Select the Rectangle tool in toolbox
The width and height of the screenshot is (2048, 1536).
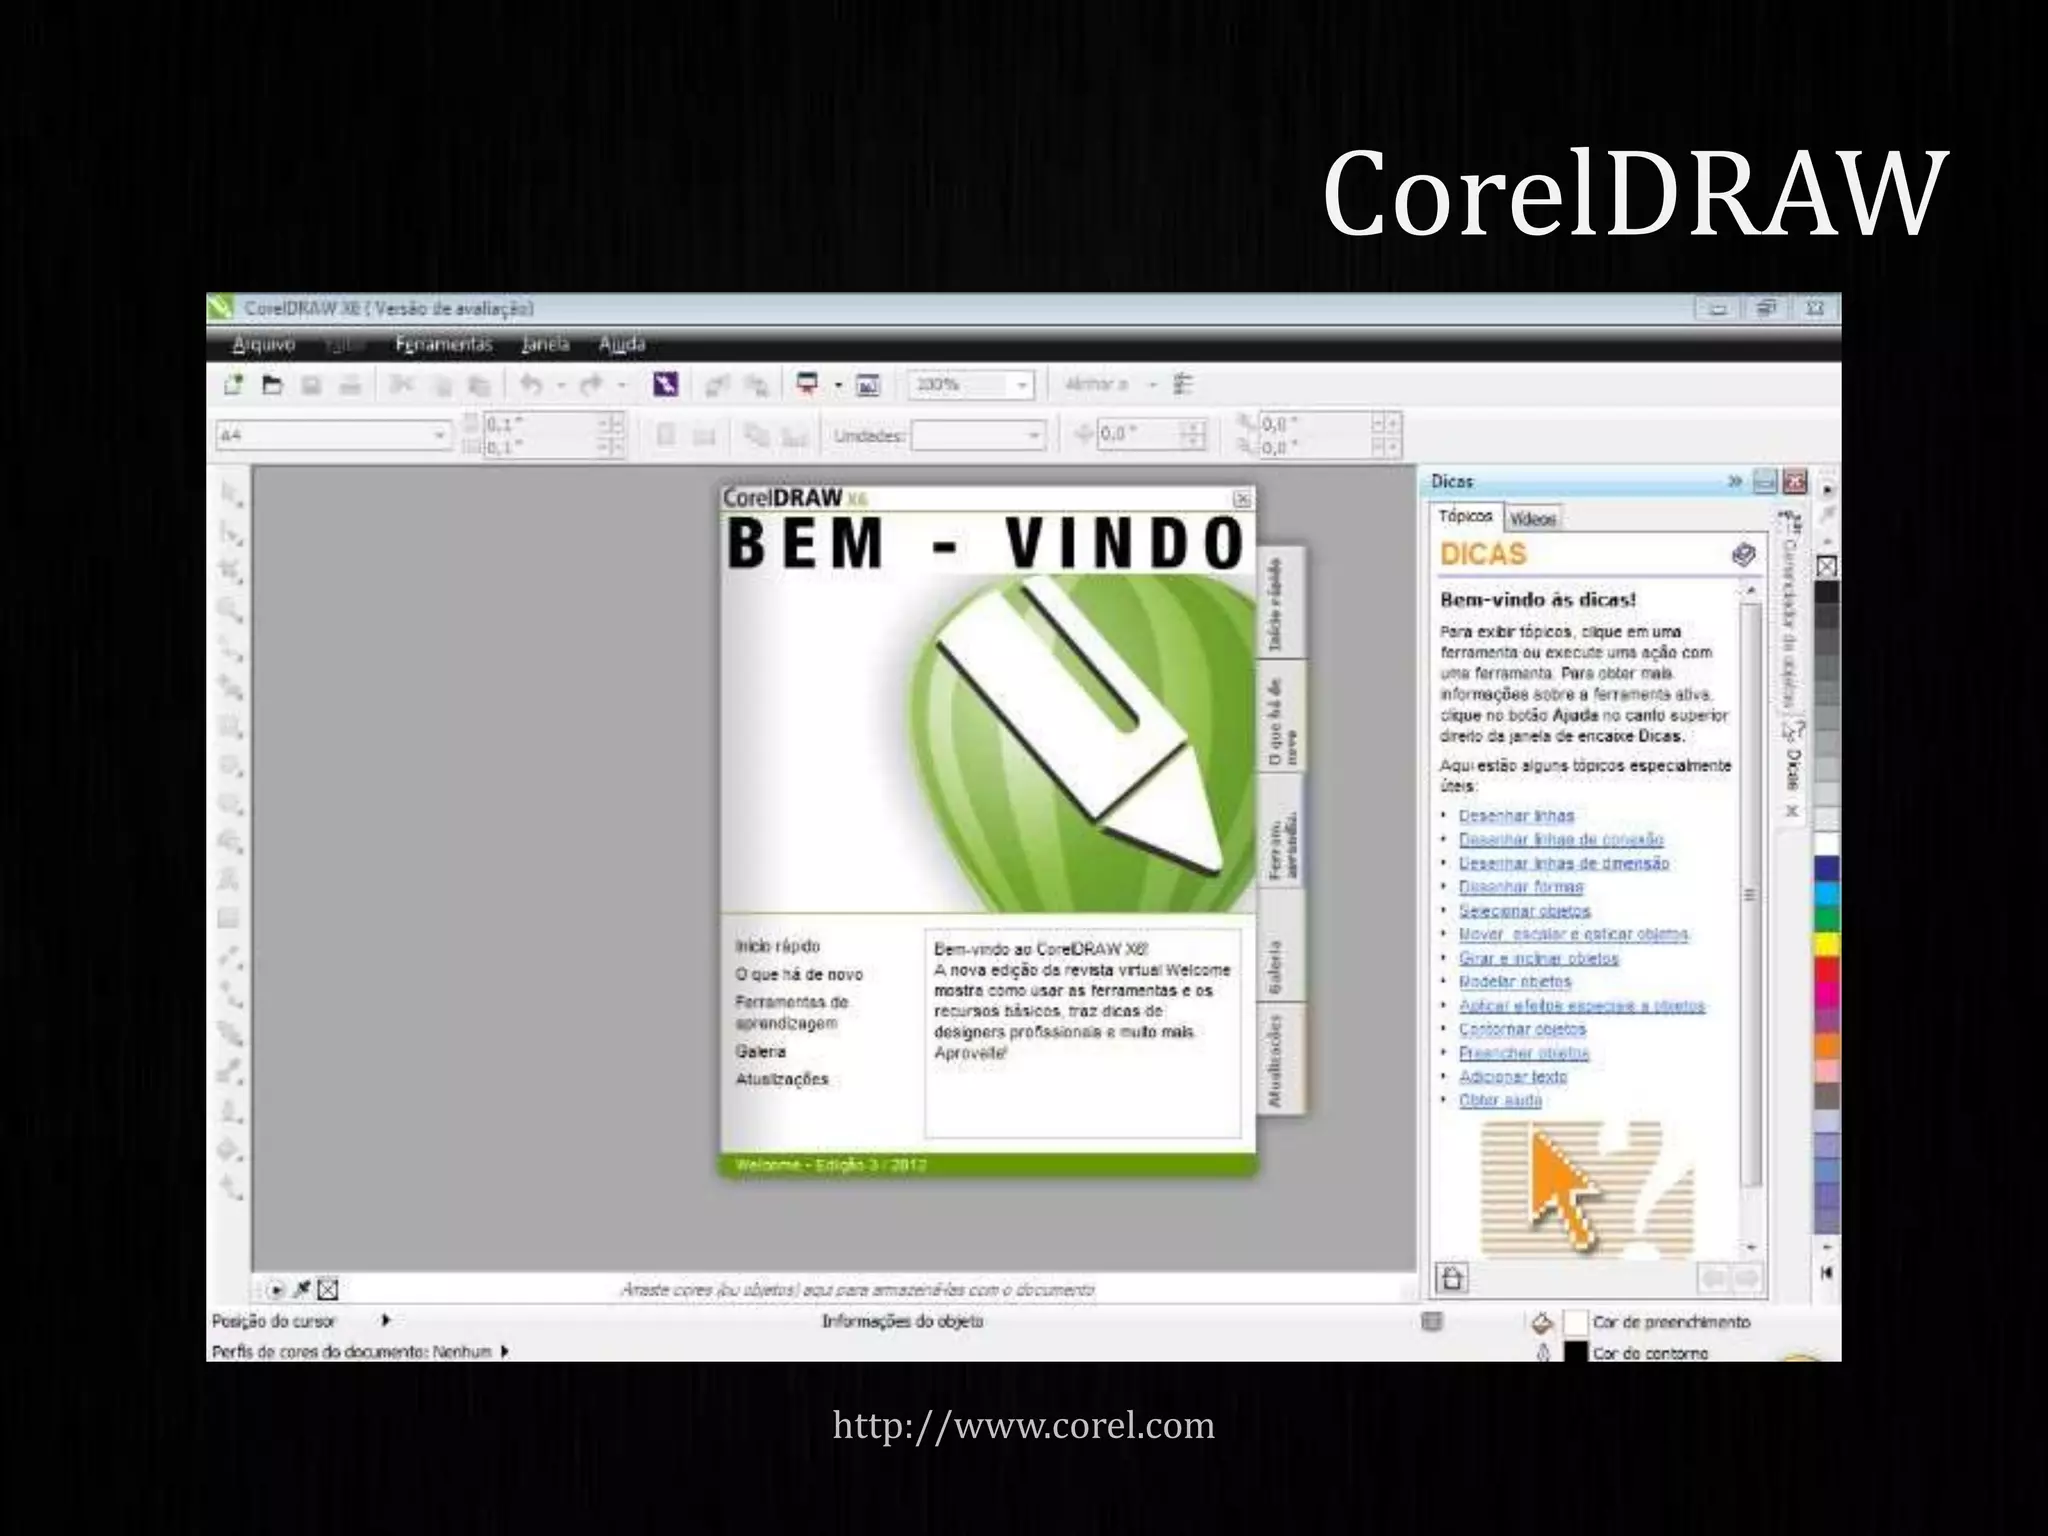(x=232, y=727)
